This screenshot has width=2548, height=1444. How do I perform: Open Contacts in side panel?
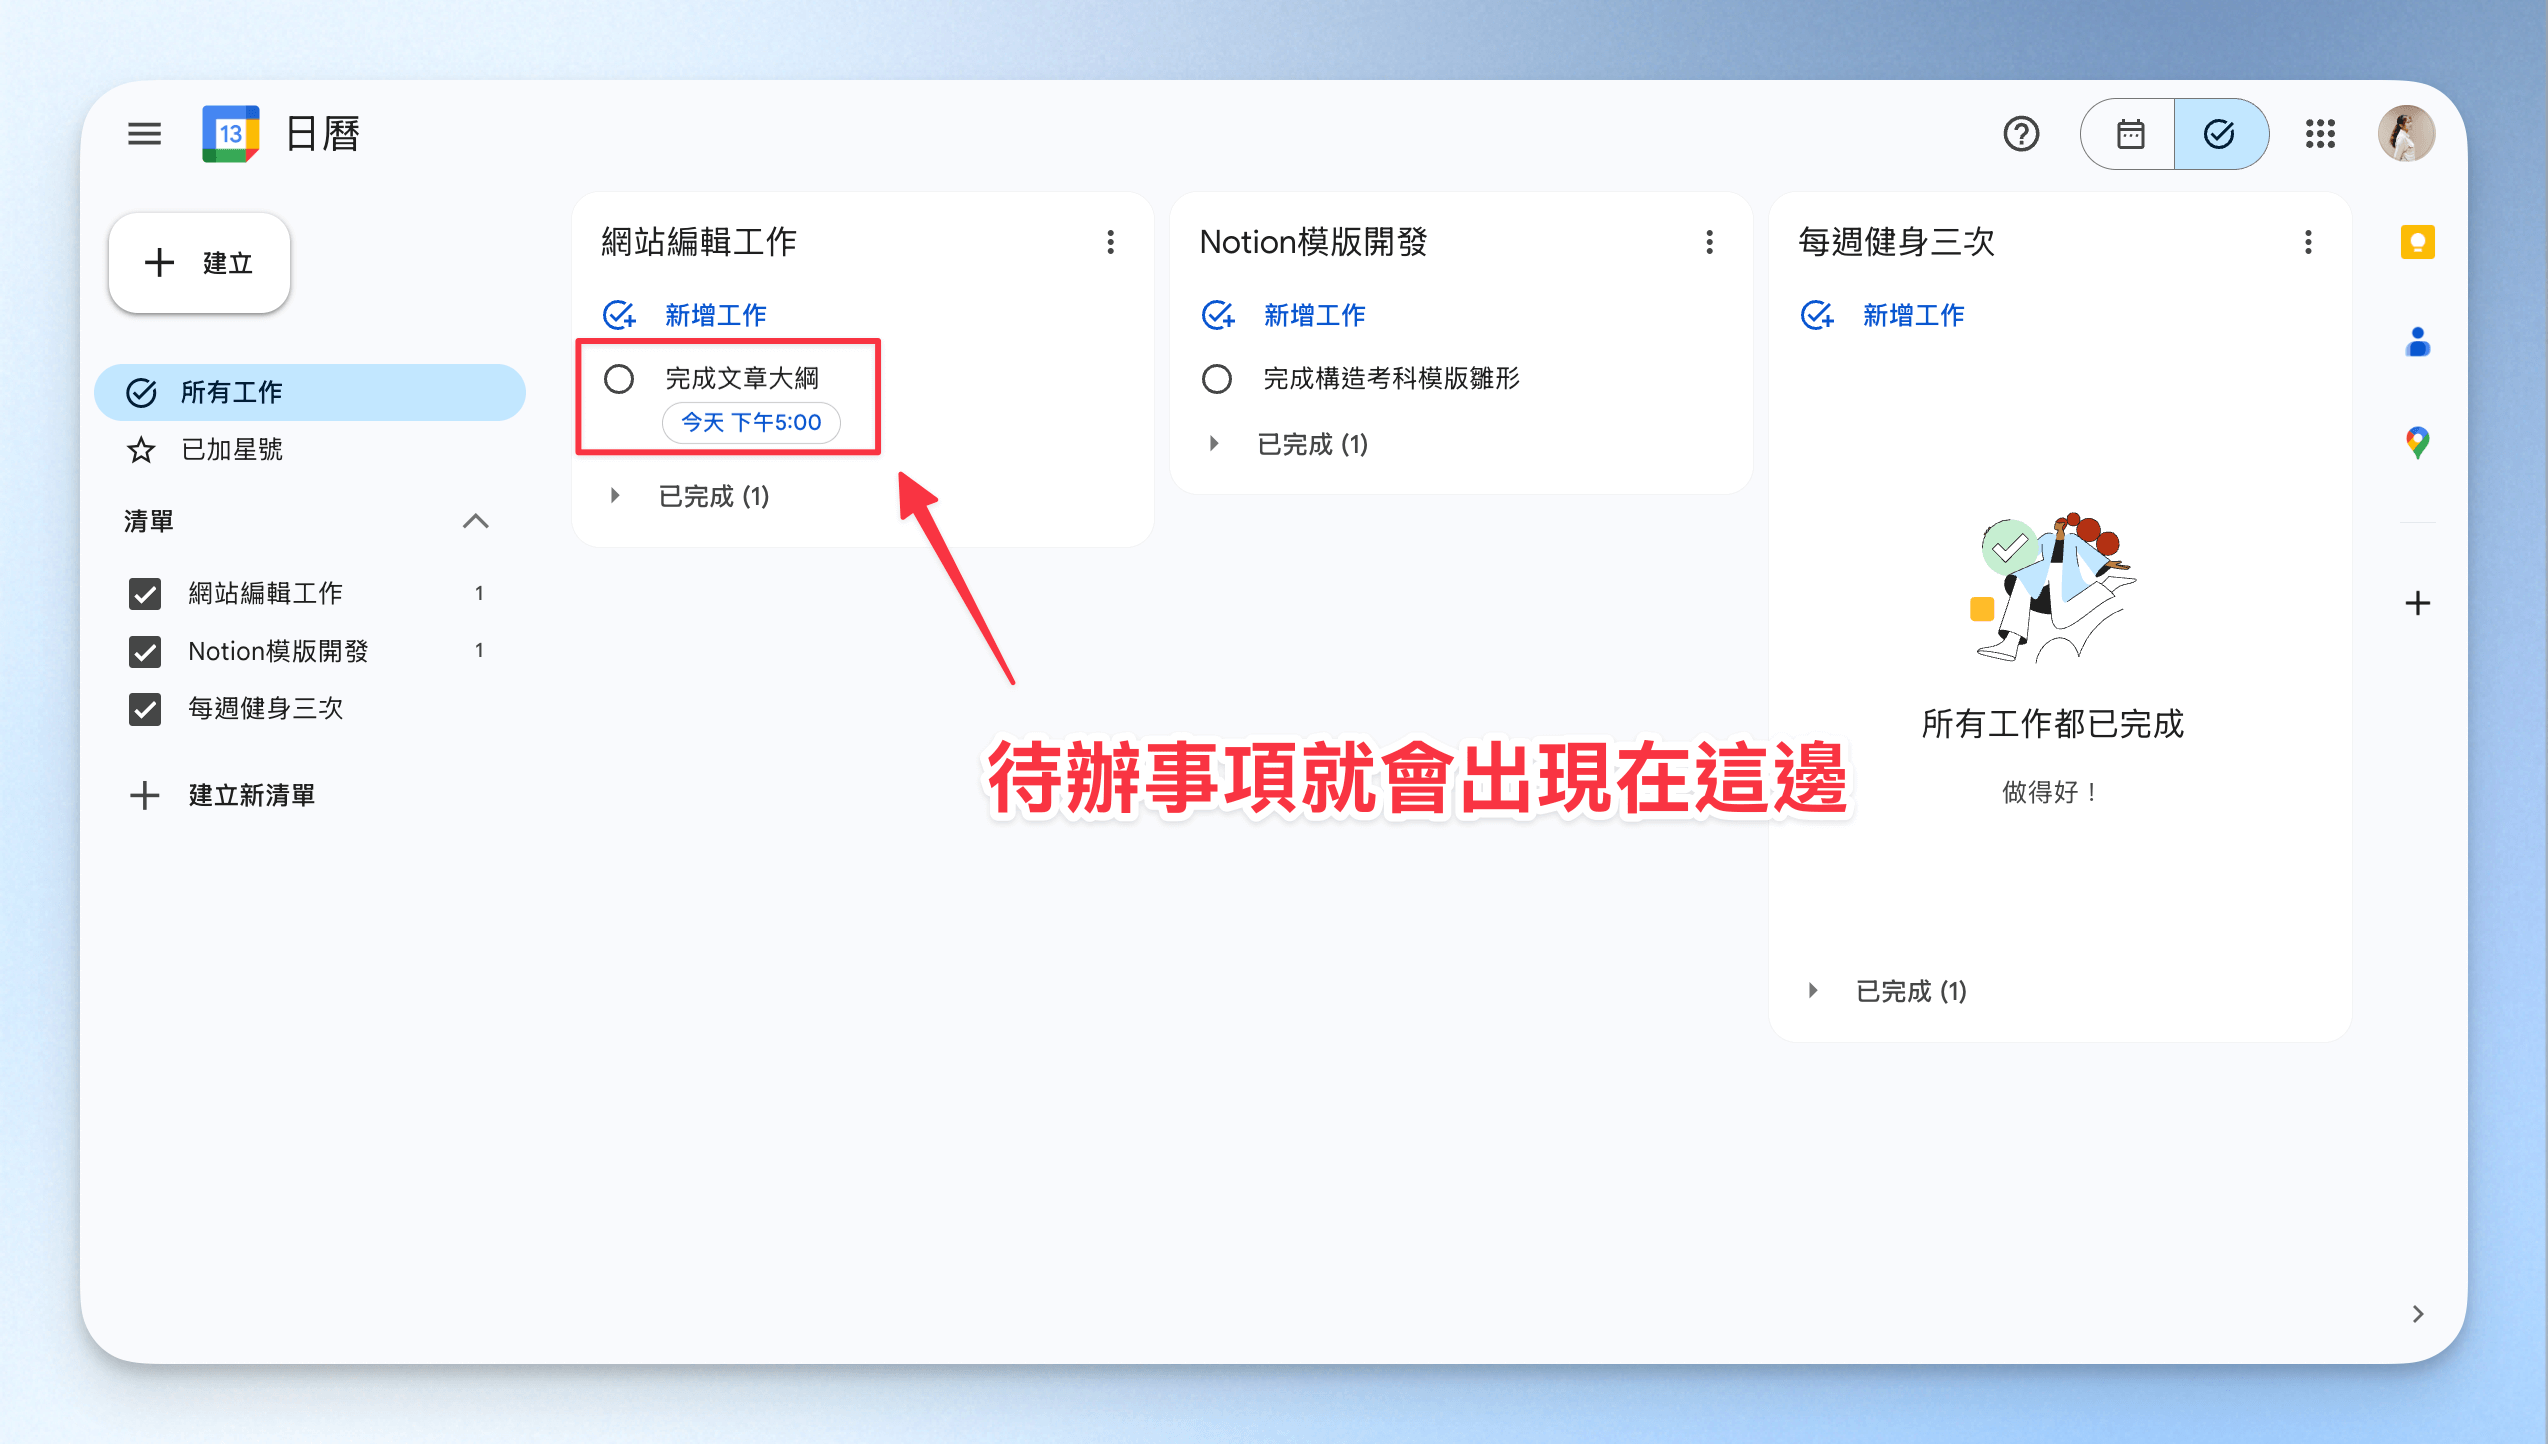(x=2417, y=342)
